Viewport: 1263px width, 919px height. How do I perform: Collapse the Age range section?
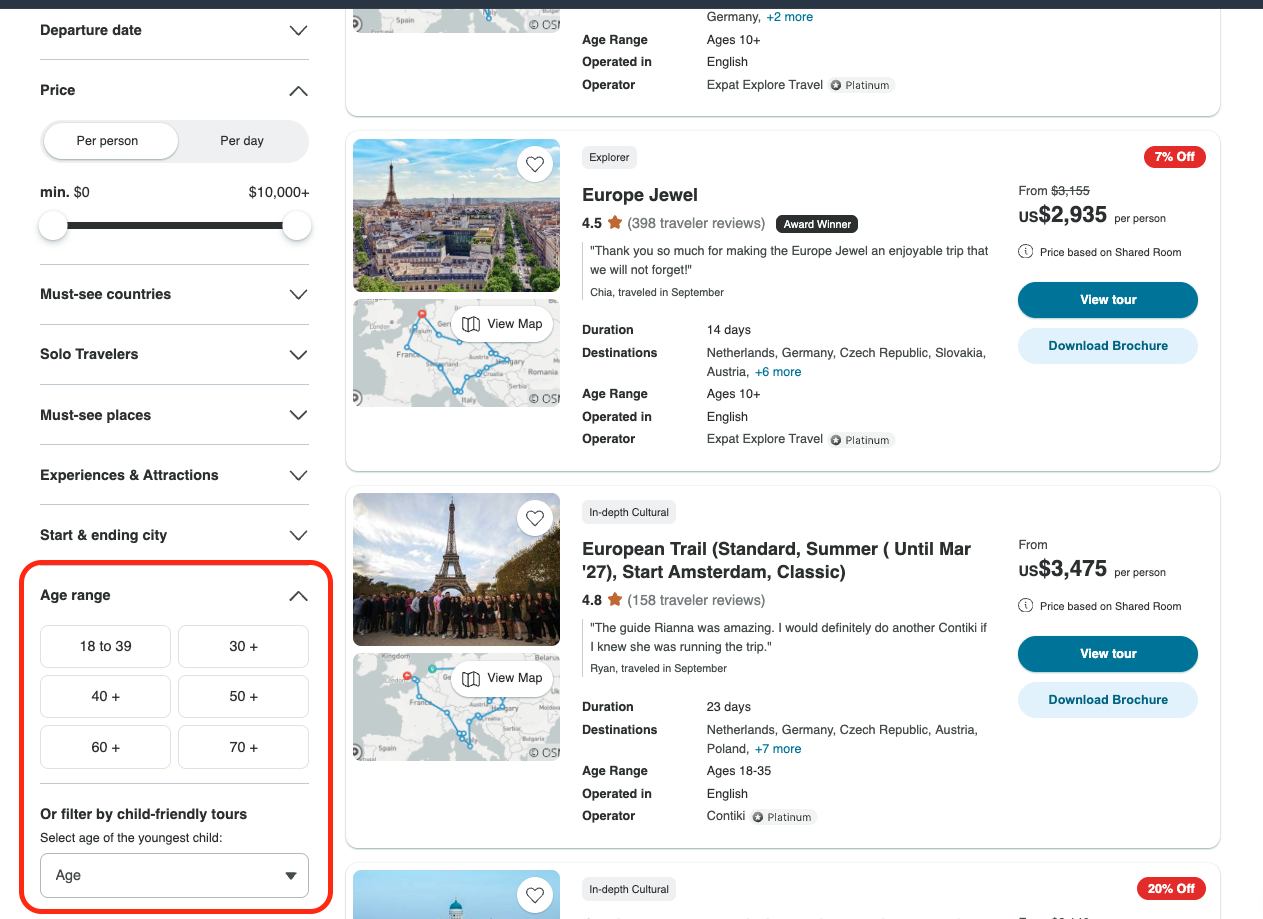click(174, 595)
